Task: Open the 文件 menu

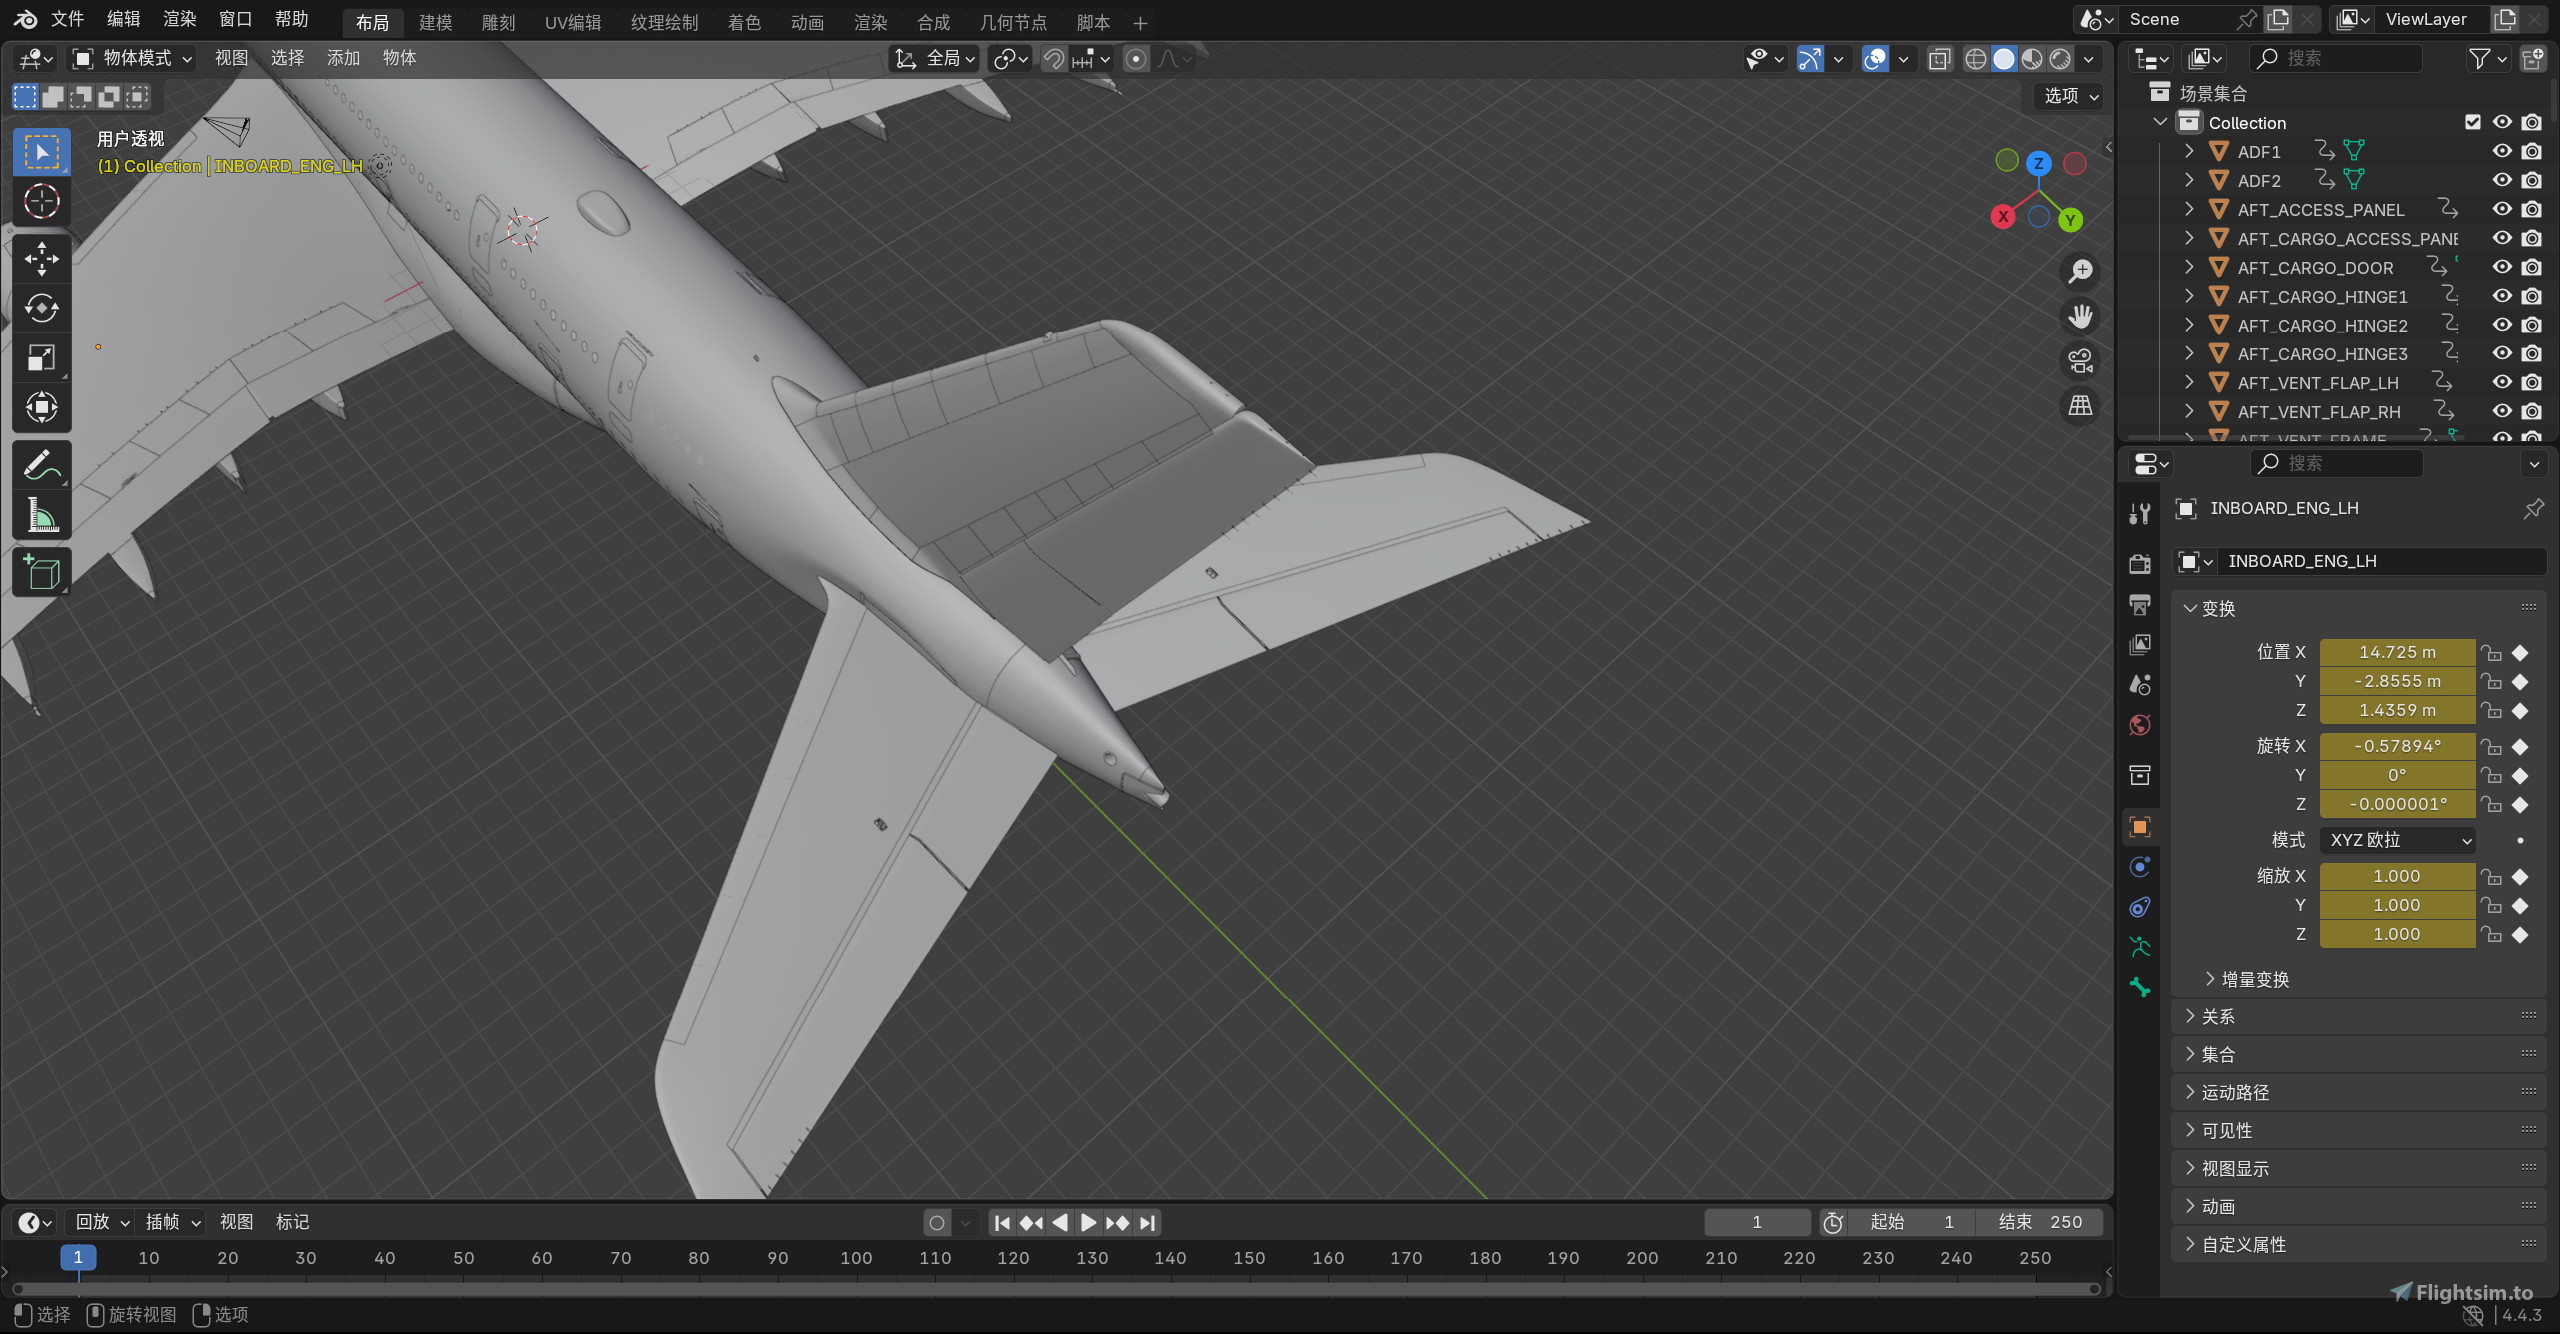Action: tap(66, 19)
